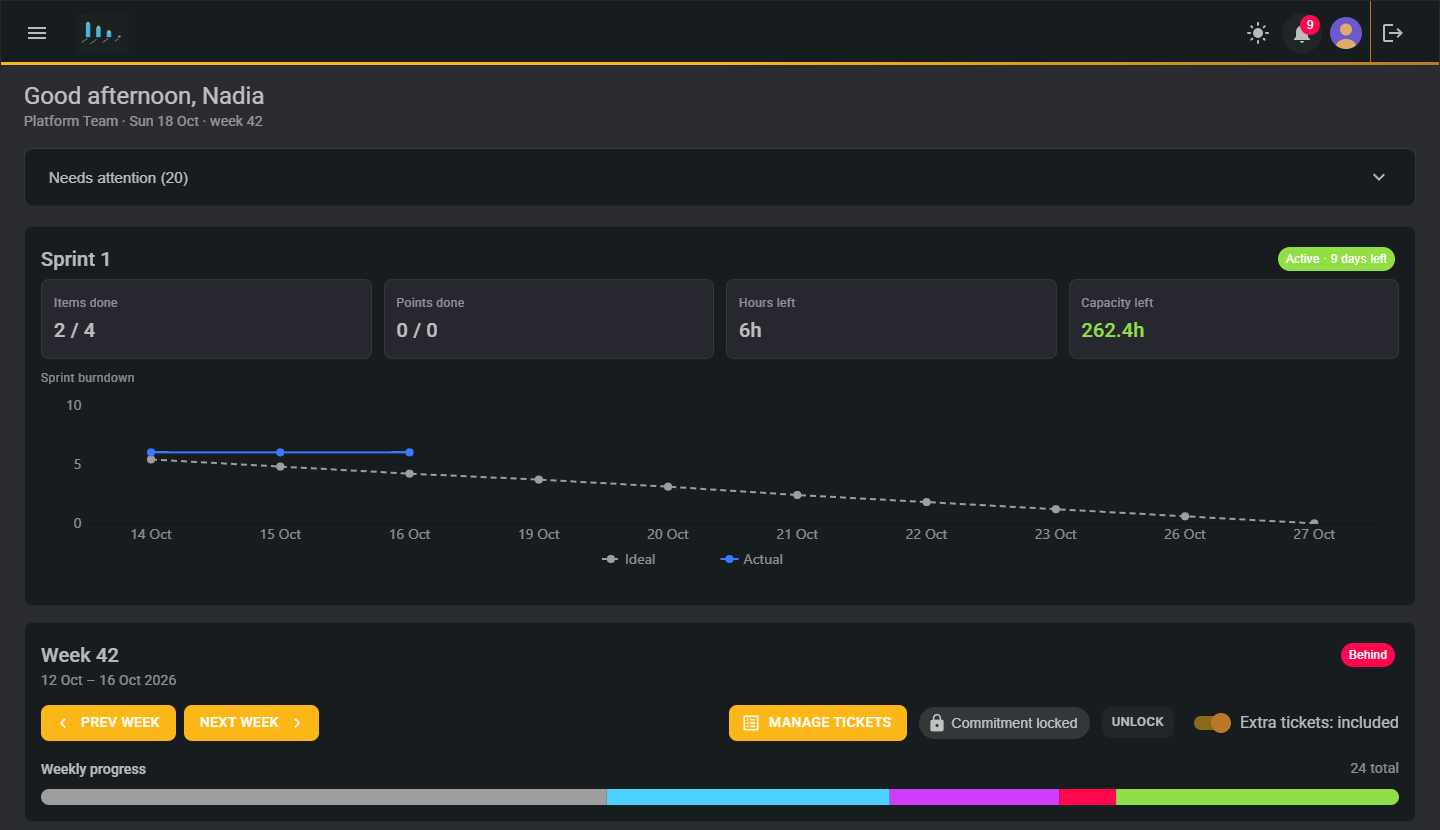Image resolution: width=1440 pixels, height=830 pixels.
Task: Click the '24 total' label
Action: [1374, 768]
